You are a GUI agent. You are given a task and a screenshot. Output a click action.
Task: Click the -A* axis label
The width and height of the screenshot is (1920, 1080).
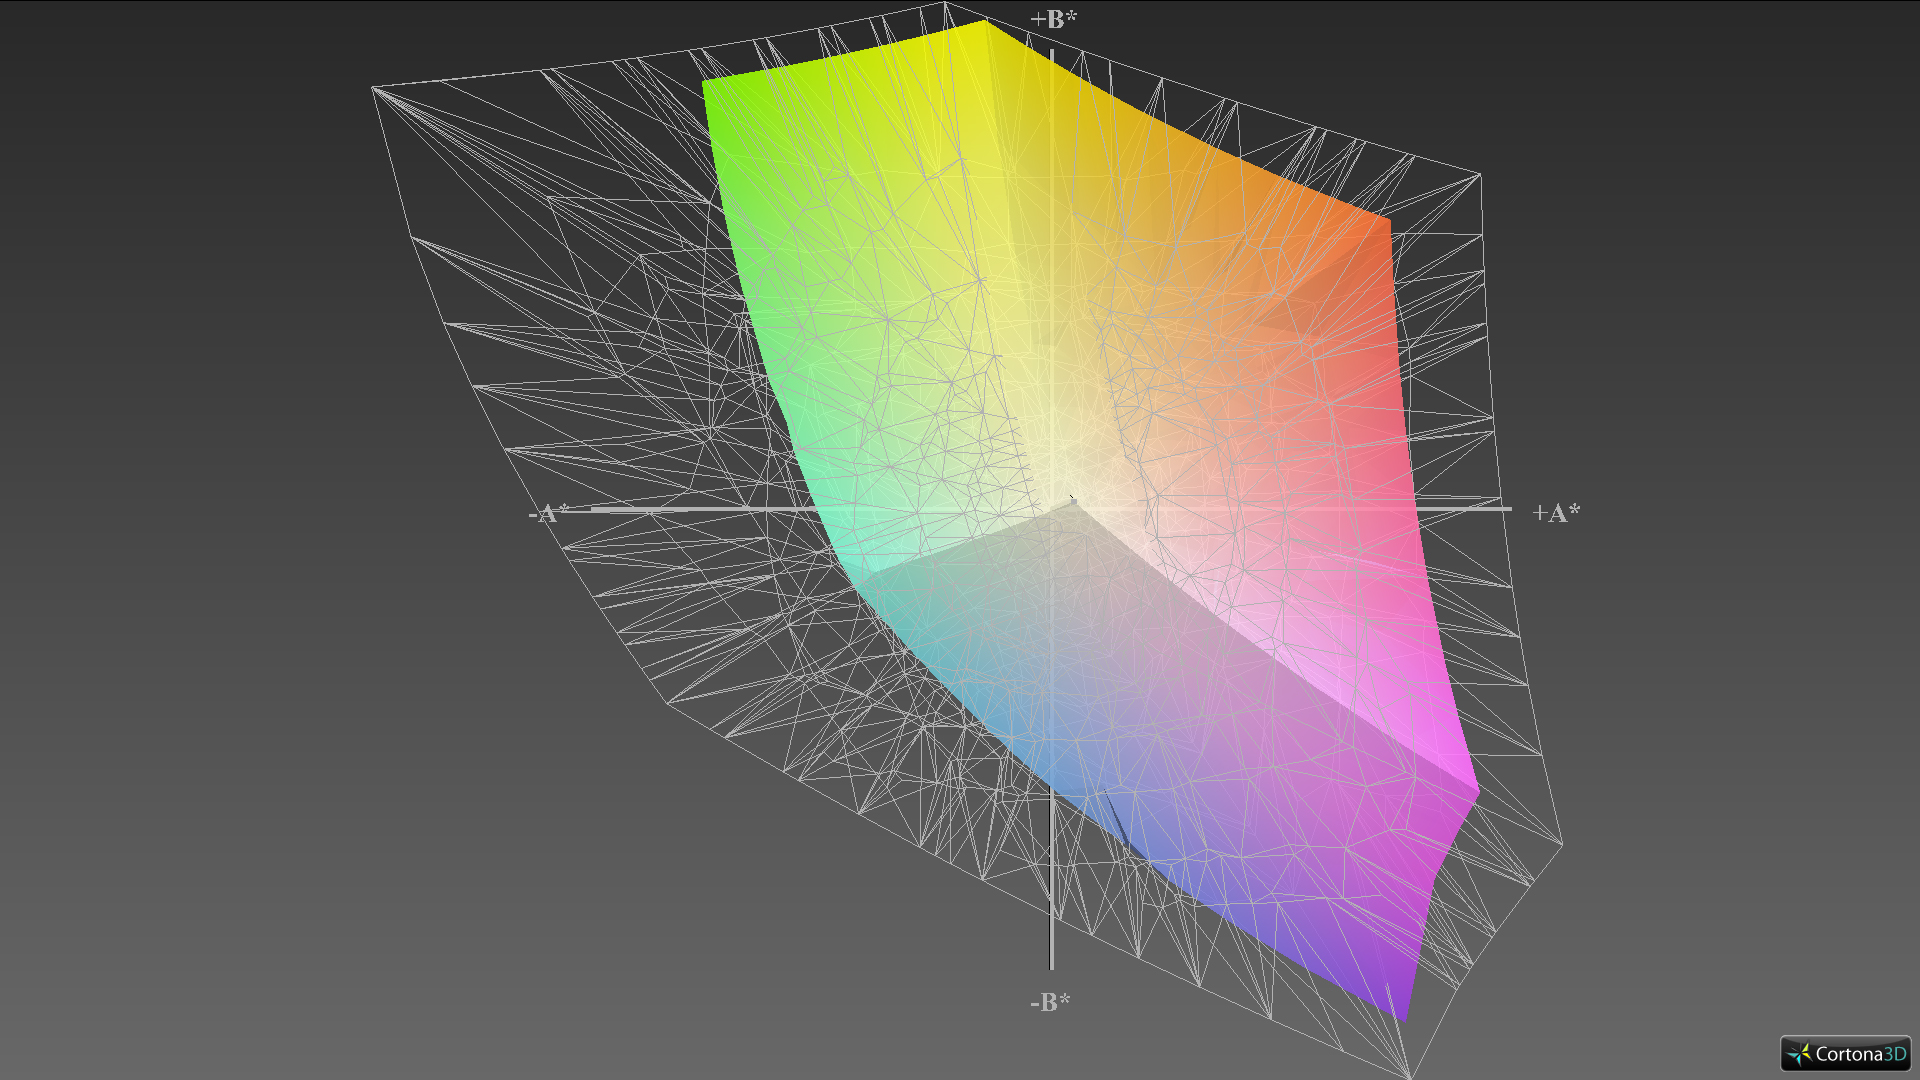pyautogui.click(x=548, y=514)
